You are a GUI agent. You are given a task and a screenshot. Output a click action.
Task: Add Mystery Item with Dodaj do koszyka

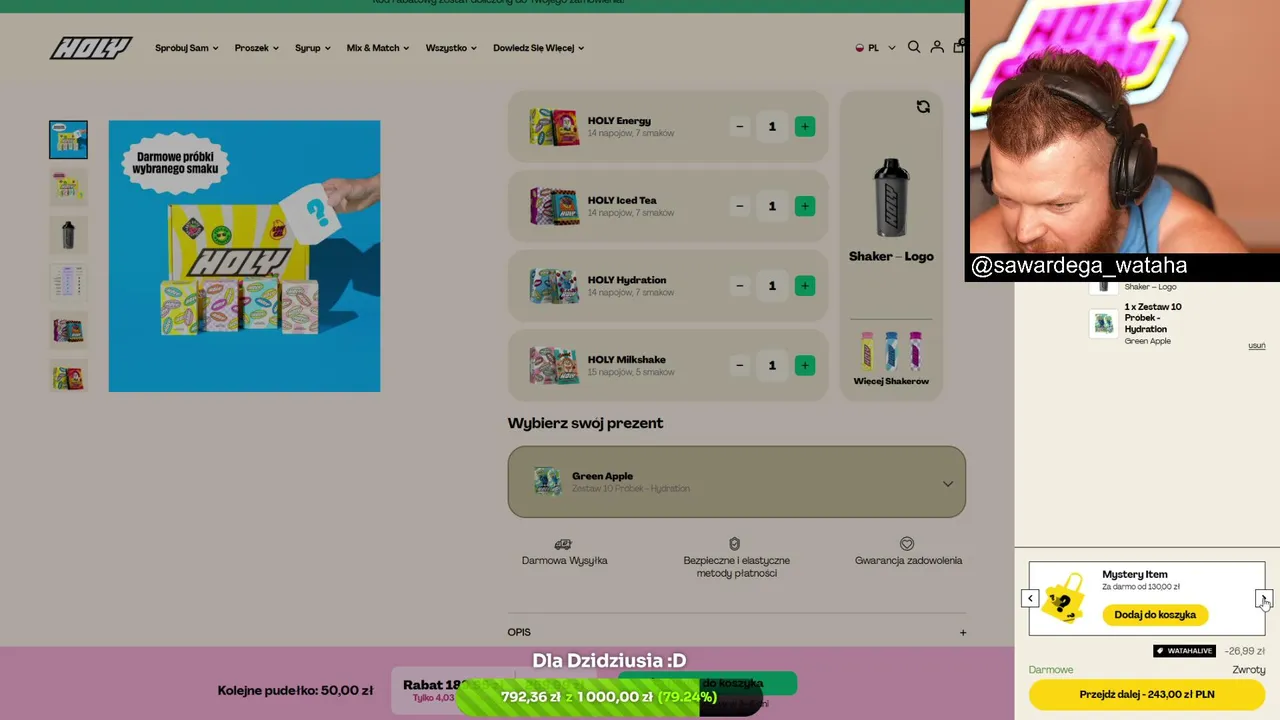[1155, 615]
